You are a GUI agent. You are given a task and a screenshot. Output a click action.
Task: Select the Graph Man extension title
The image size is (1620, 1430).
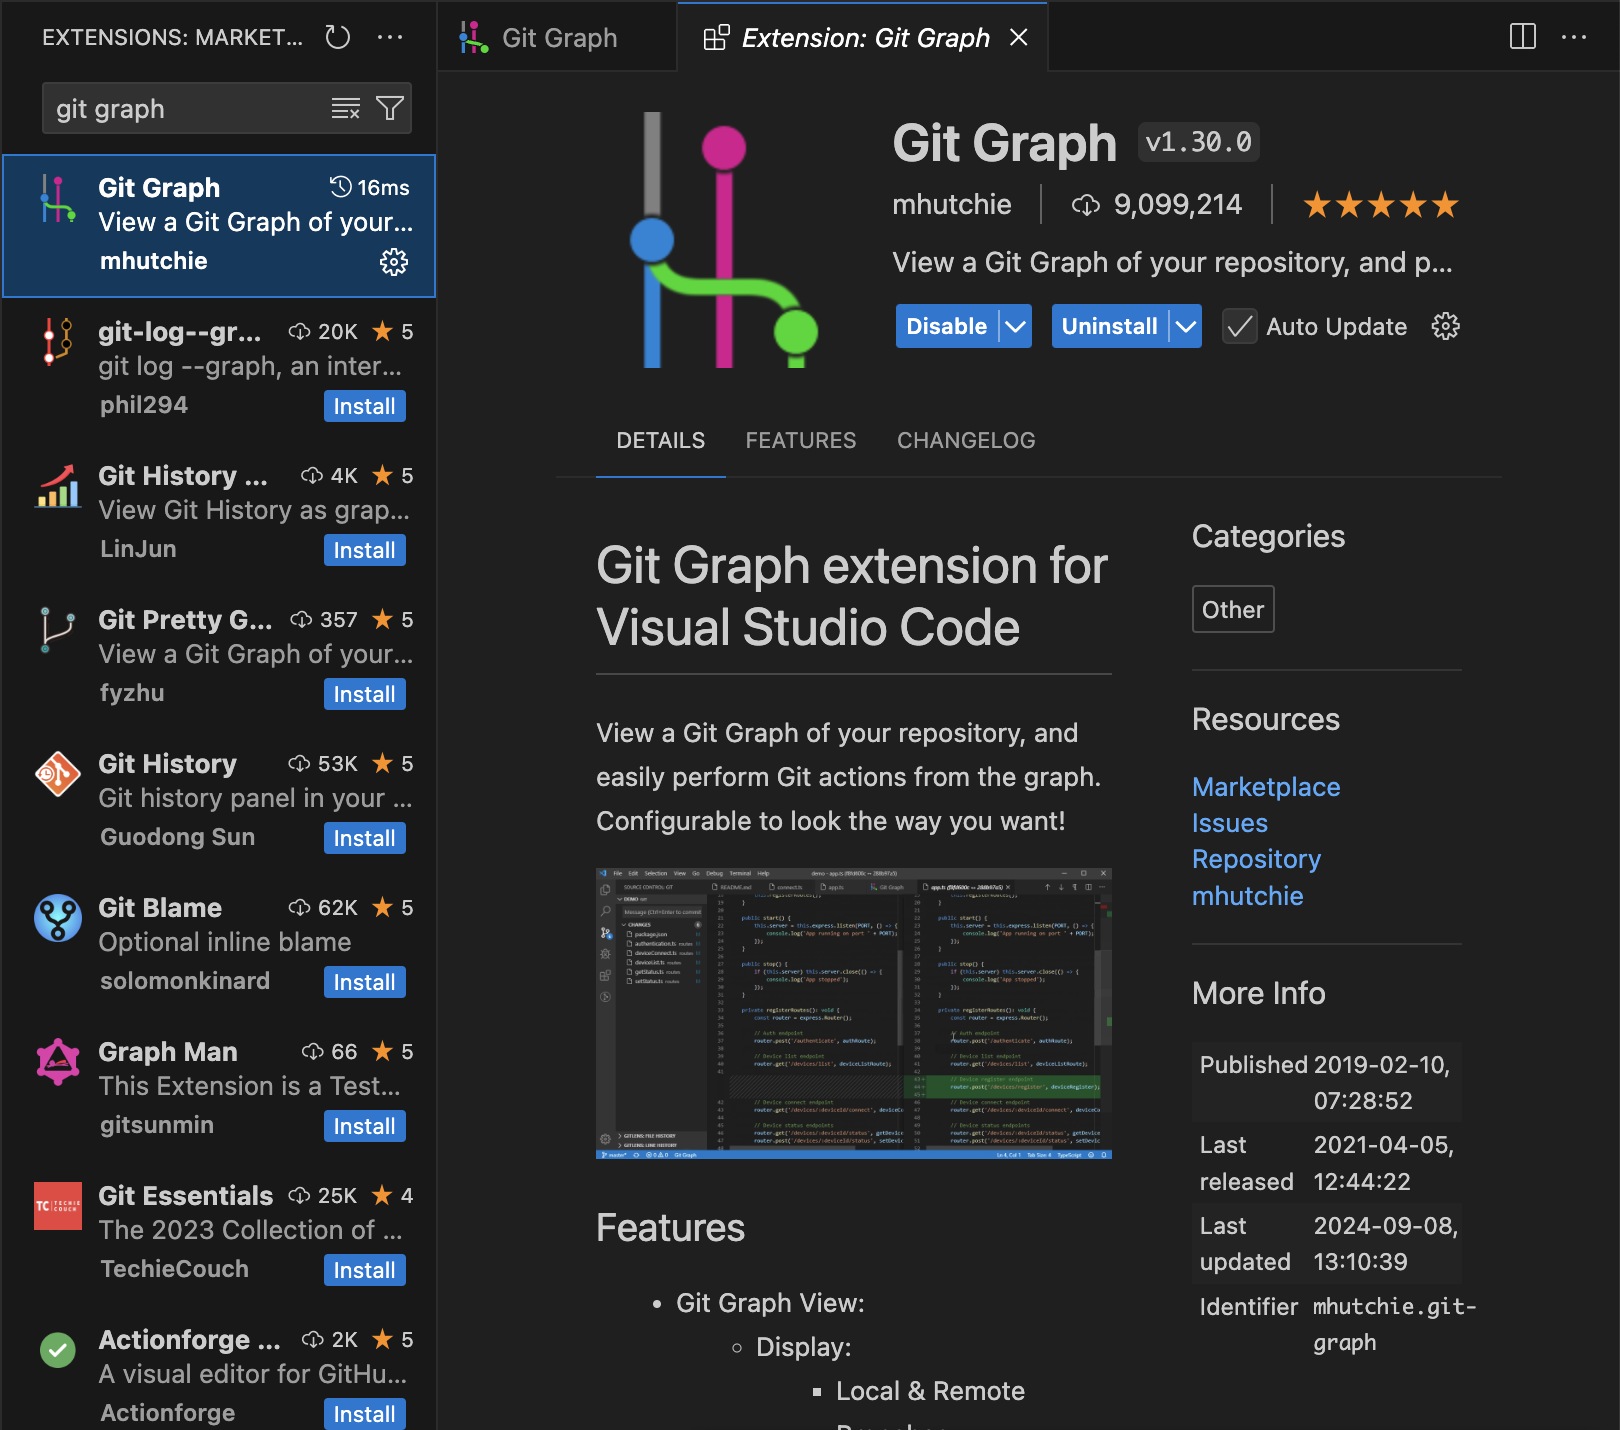point(168,1052)
